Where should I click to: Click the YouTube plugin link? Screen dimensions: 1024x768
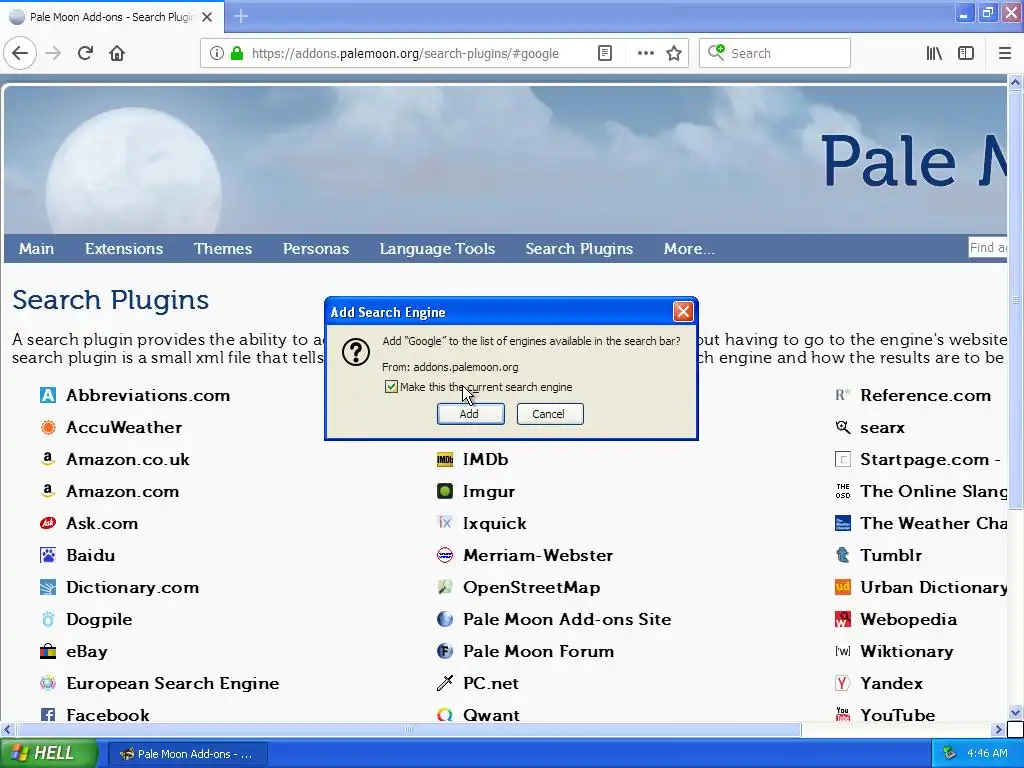click(897, 715)
